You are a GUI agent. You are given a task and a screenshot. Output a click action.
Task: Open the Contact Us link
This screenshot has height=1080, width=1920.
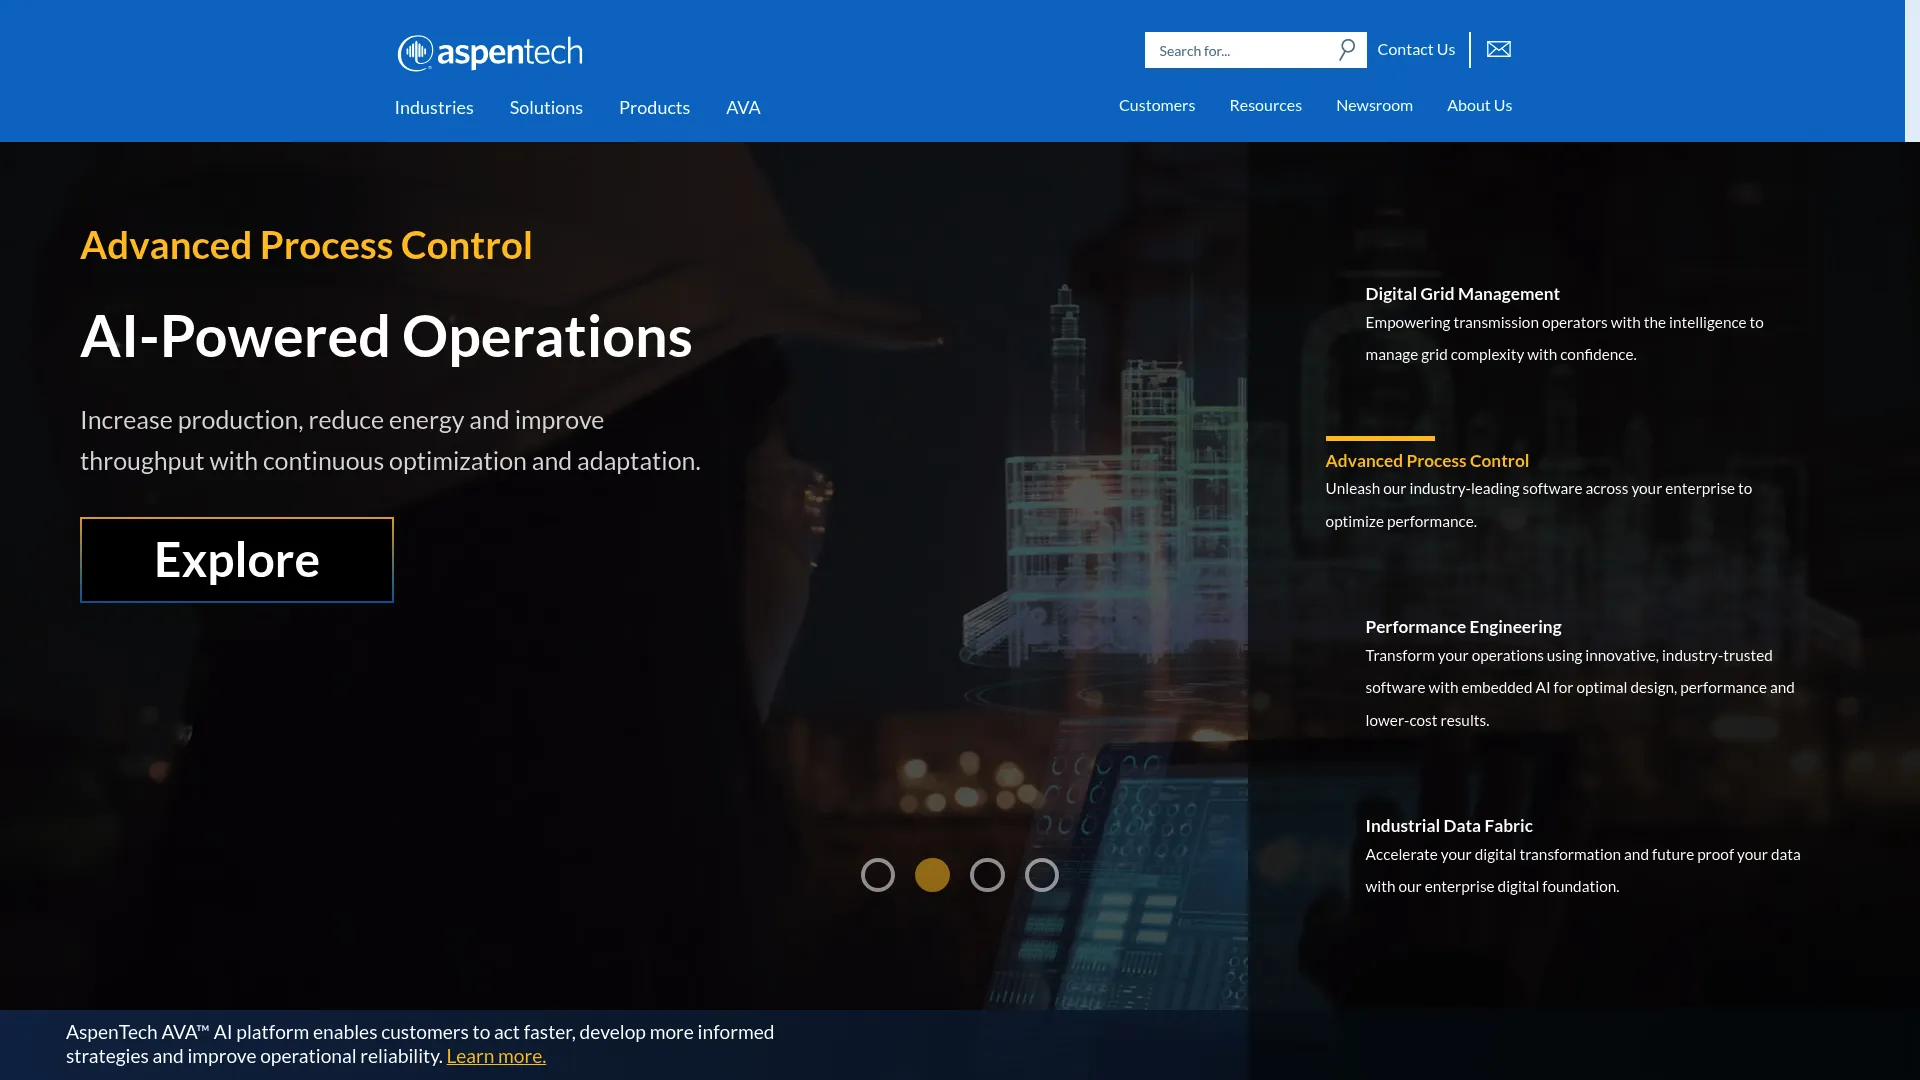[1416, 49]
